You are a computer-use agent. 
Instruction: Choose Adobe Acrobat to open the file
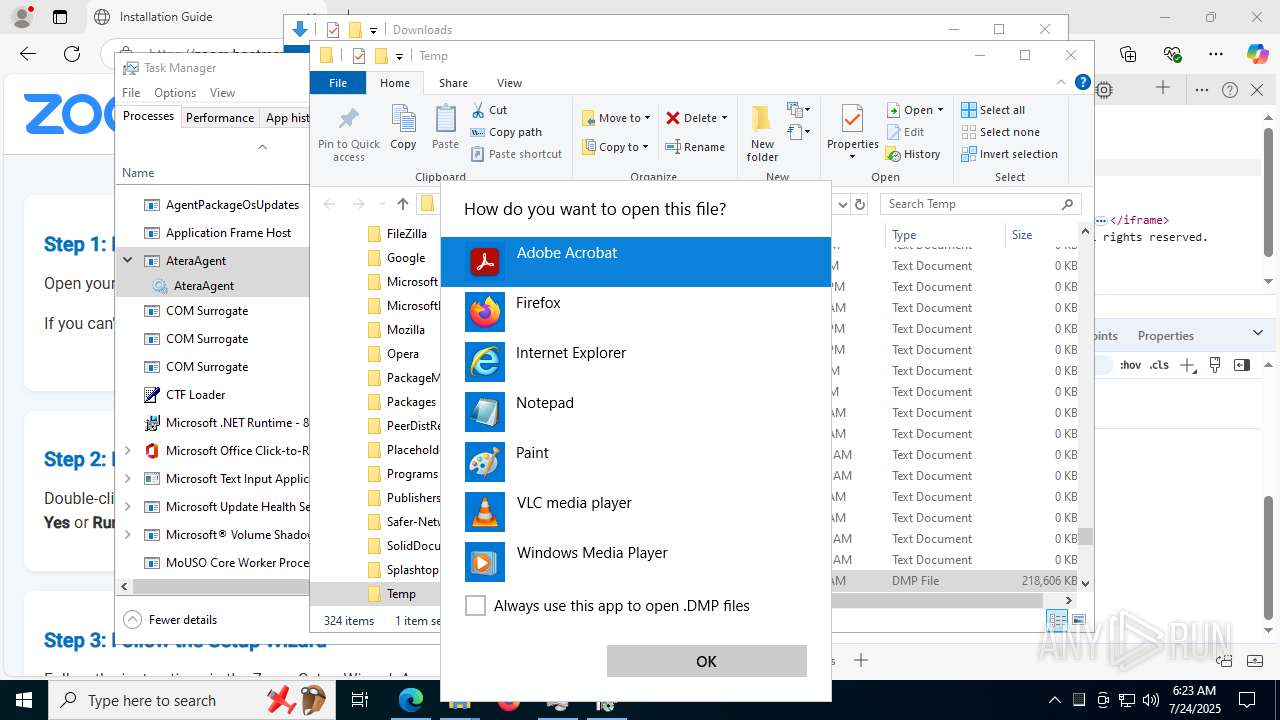pyautogui.click(x=636, y=261)
